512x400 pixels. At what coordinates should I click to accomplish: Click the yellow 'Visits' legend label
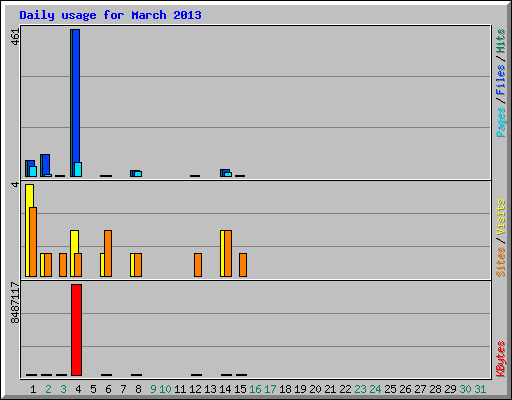pyautogui.click(x=501, y=217)
